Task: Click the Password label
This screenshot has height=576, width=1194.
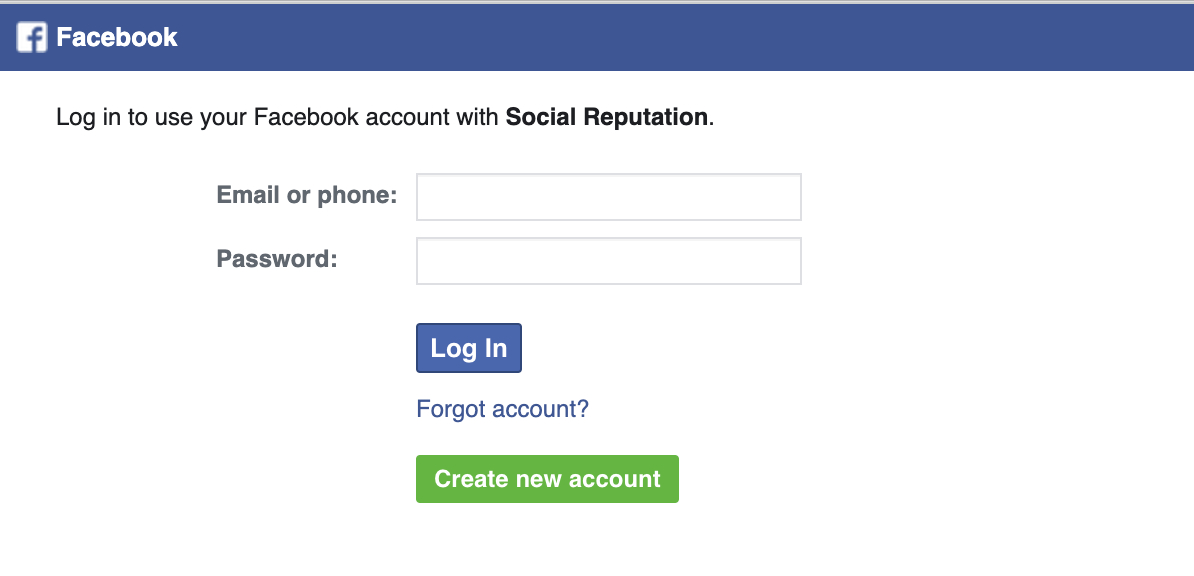Action: coord(276,258)
